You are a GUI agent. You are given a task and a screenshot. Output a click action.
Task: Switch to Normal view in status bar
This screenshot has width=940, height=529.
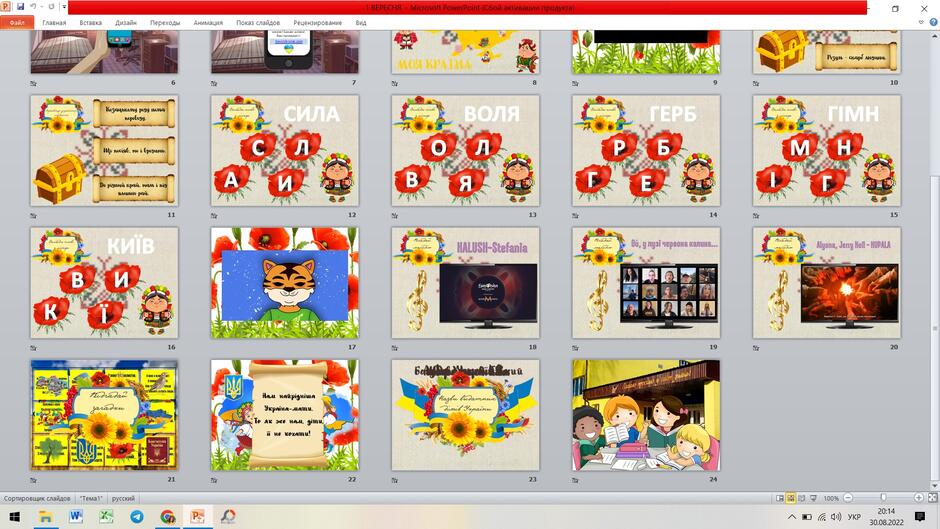[x=780, y=498]
